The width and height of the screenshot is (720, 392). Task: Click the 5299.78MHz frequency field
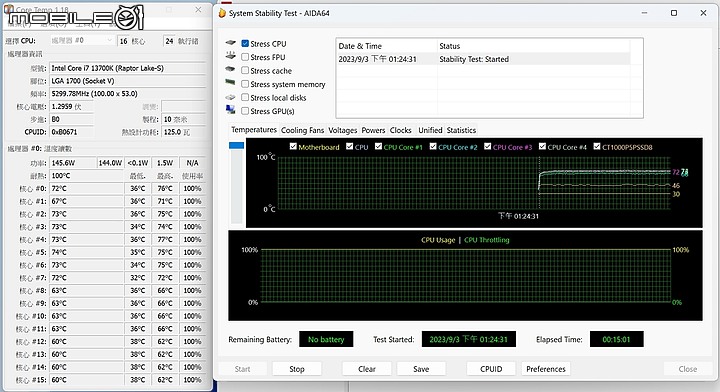click(x=127, y=94)
